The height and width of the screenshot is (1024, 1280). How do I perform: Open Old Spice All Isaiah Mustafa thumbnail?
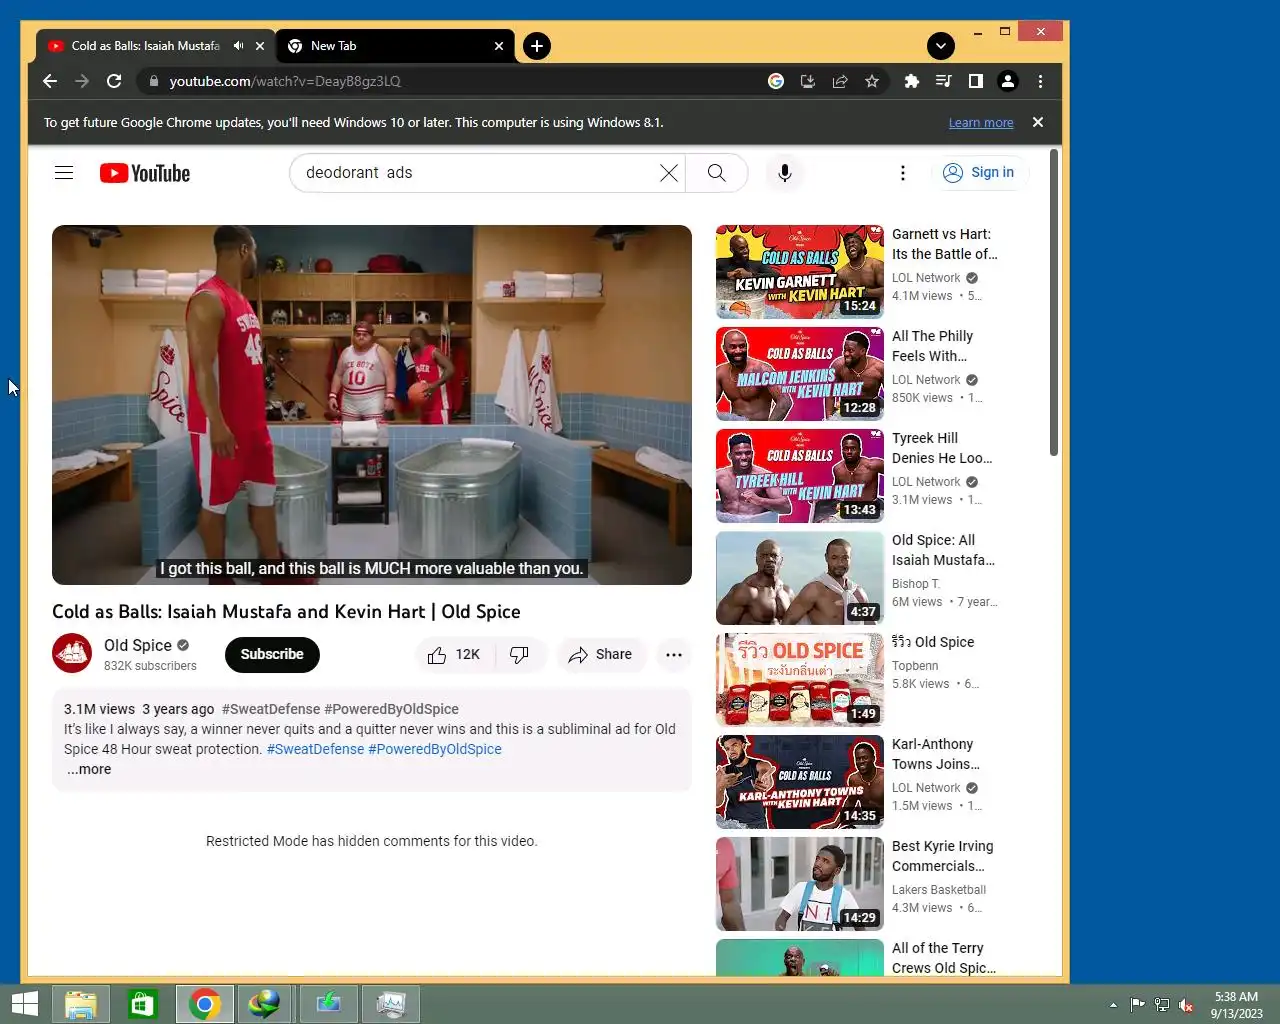800,578
